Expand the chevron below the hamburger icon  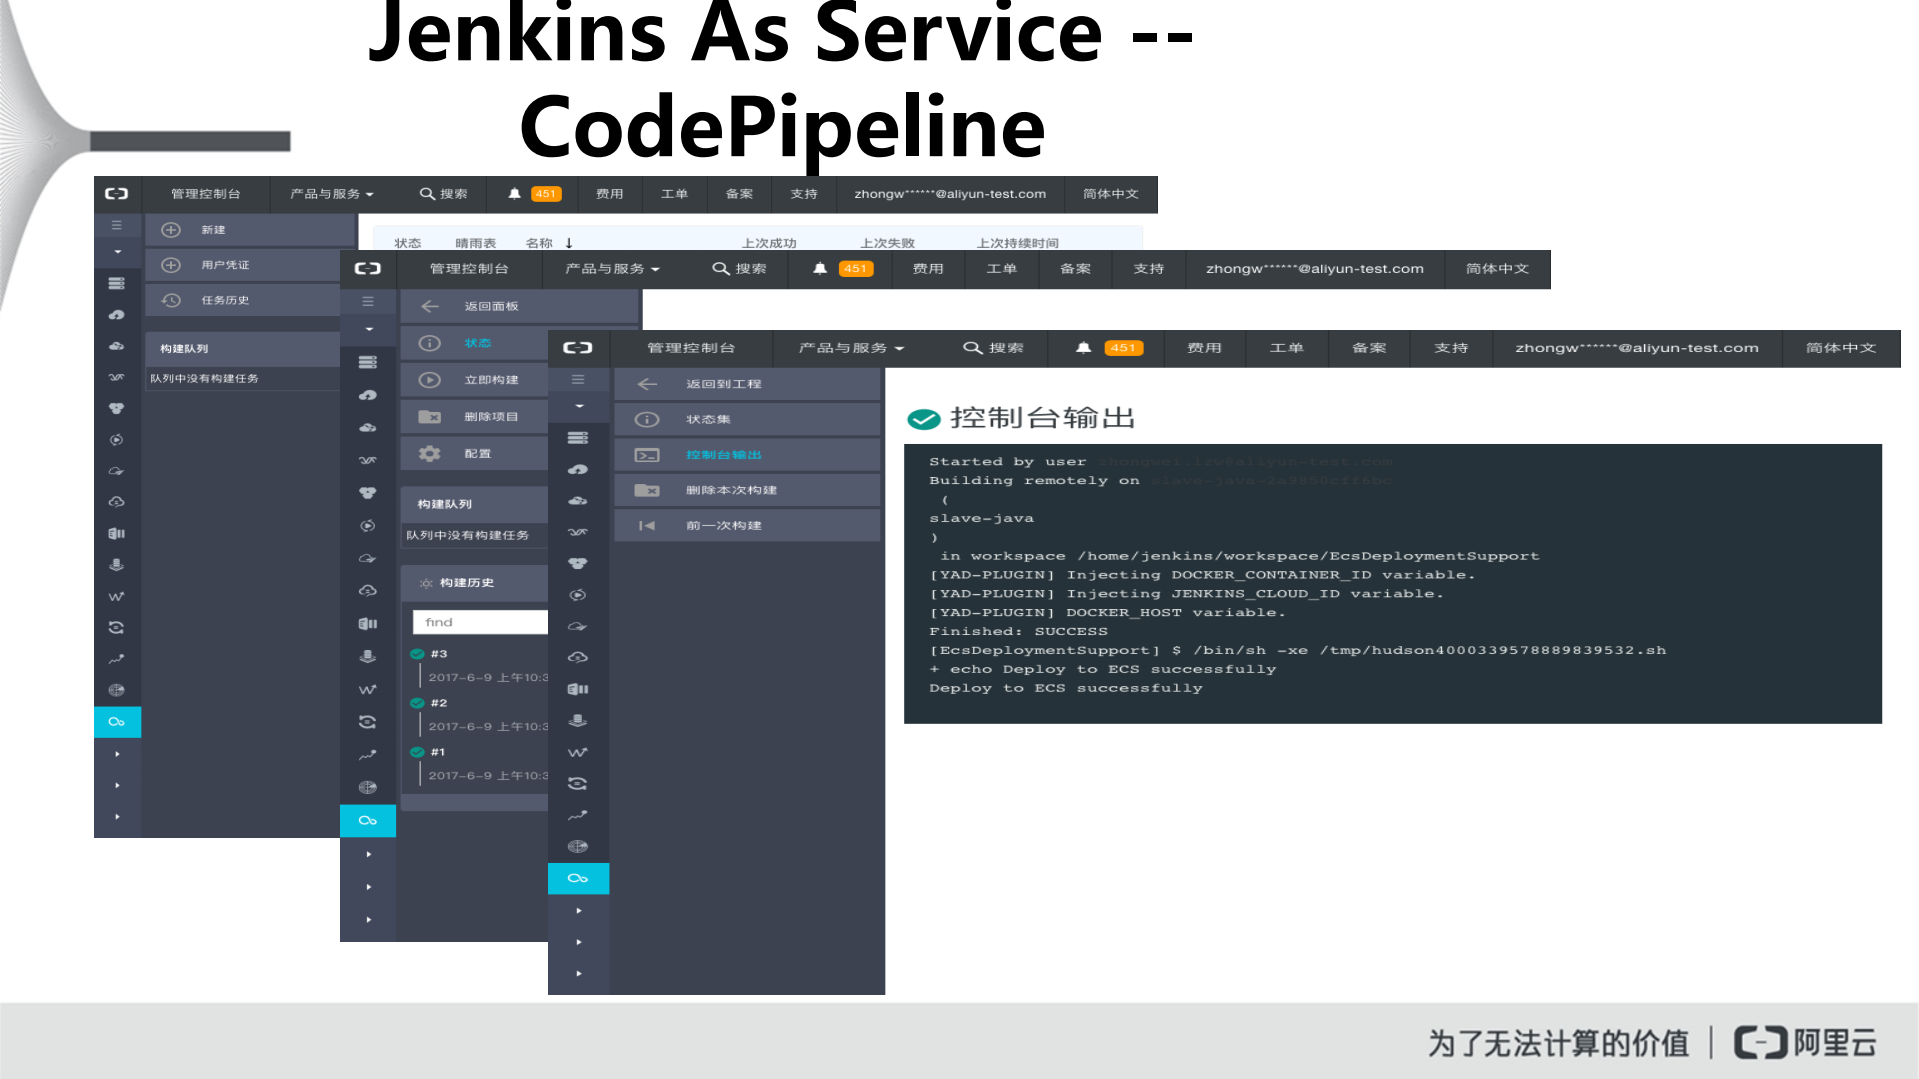click(578, 406)
